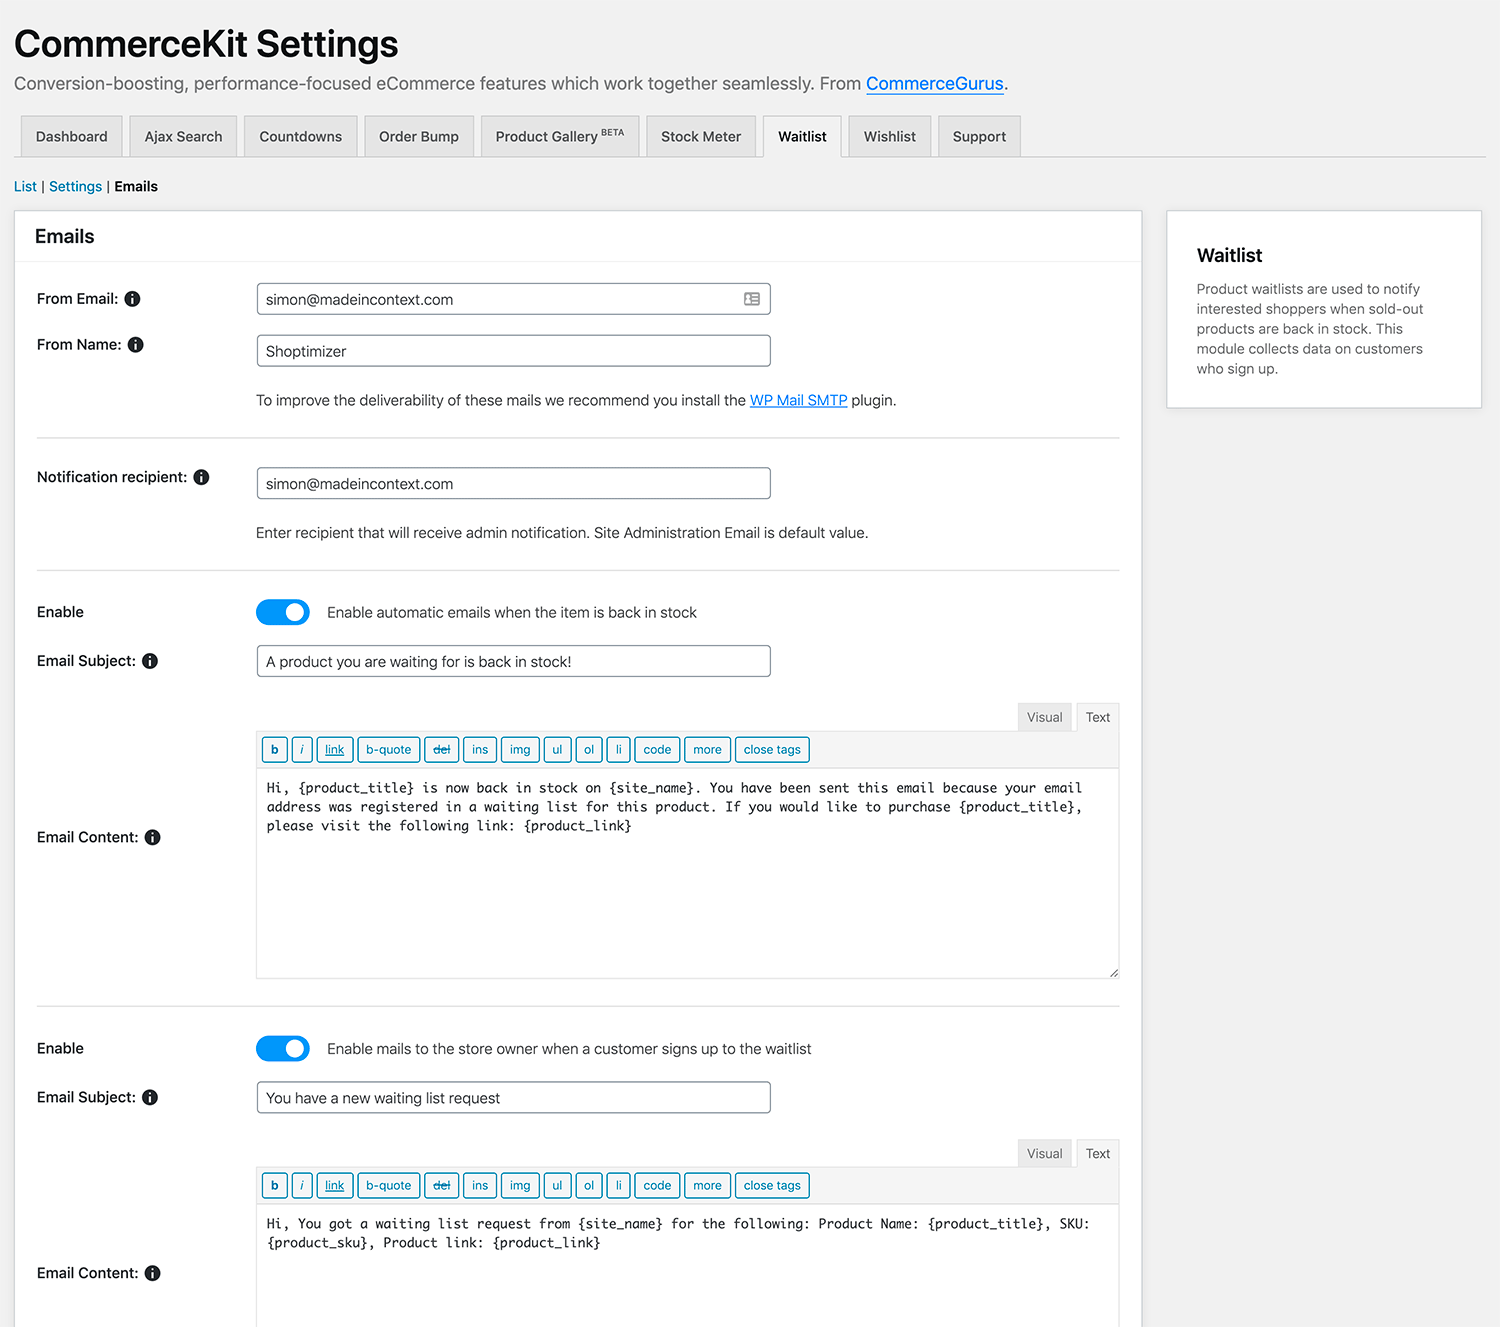Follow the CommerceGurus link
The image size is (1500, 1327).
pos(935,84)
